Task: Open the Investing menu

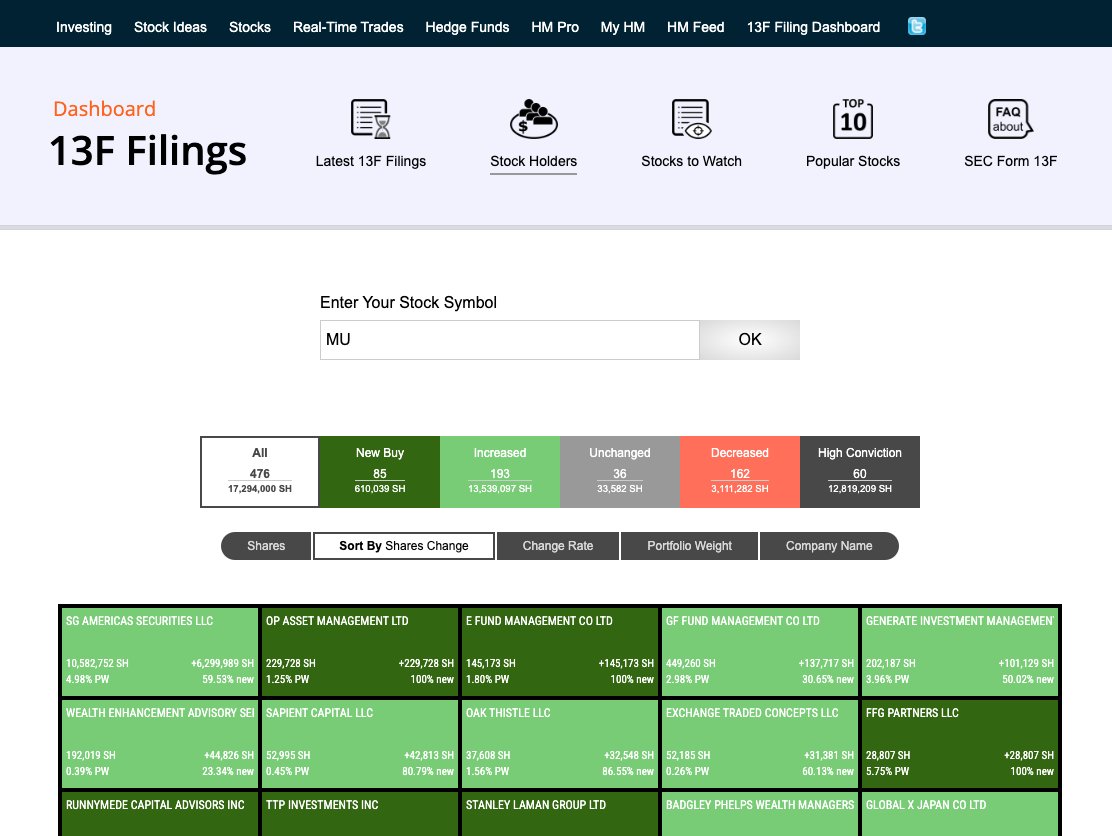Action: pos(84,27)
